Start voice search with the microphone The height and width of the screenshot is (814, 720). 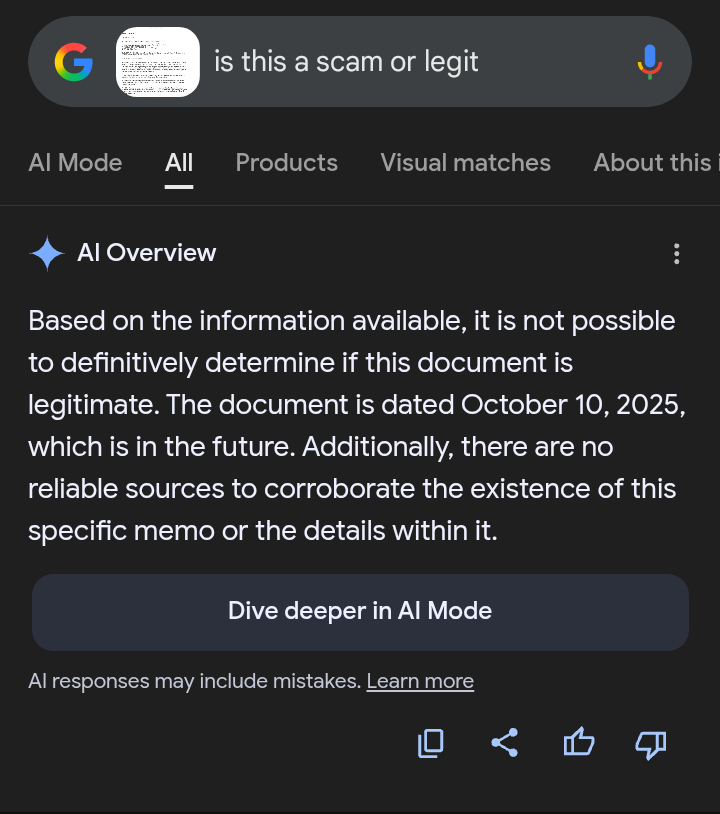click(x=649, y=62)
